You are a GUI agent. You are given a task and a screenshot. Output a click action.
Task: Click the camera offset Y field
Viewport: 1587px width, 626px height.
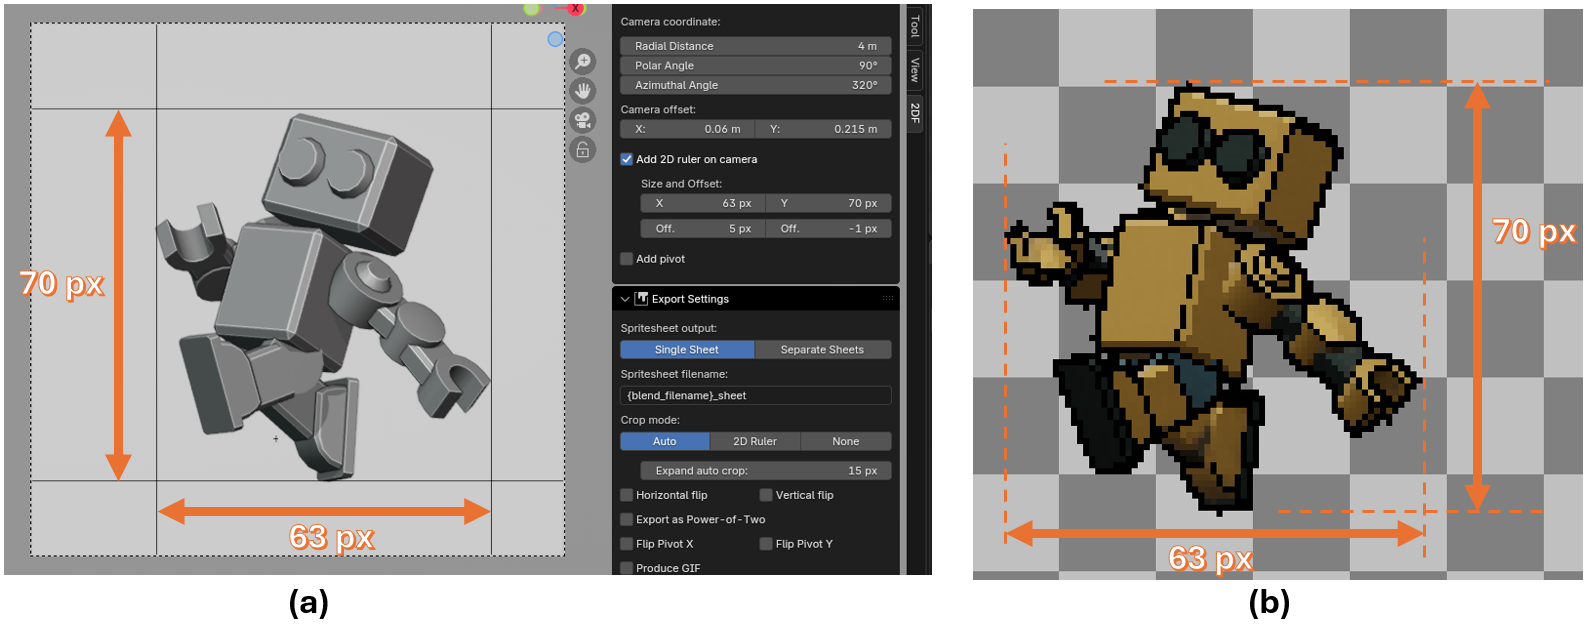[824, 129]
